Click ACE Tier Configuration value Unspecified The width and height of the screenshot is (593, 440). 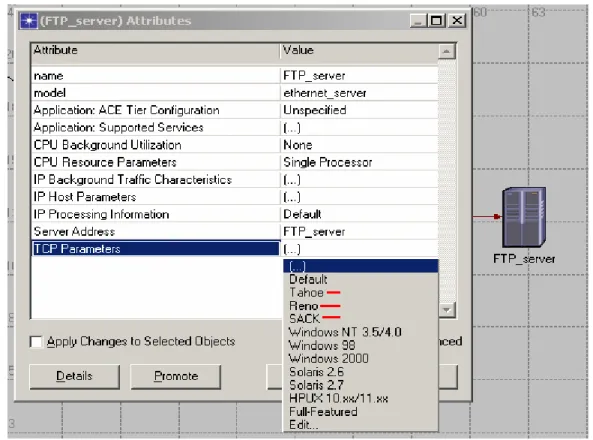(x=359, y=110)
